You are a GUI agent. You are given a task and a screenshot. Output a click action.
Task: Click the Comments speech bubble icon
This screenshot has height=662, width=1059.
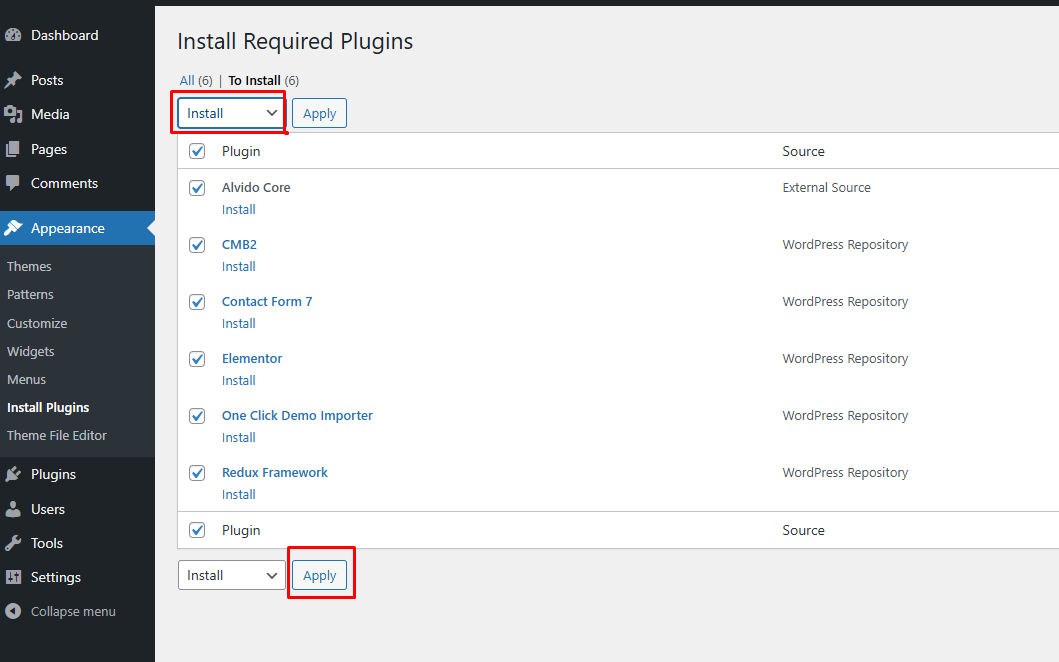[13, 183]
